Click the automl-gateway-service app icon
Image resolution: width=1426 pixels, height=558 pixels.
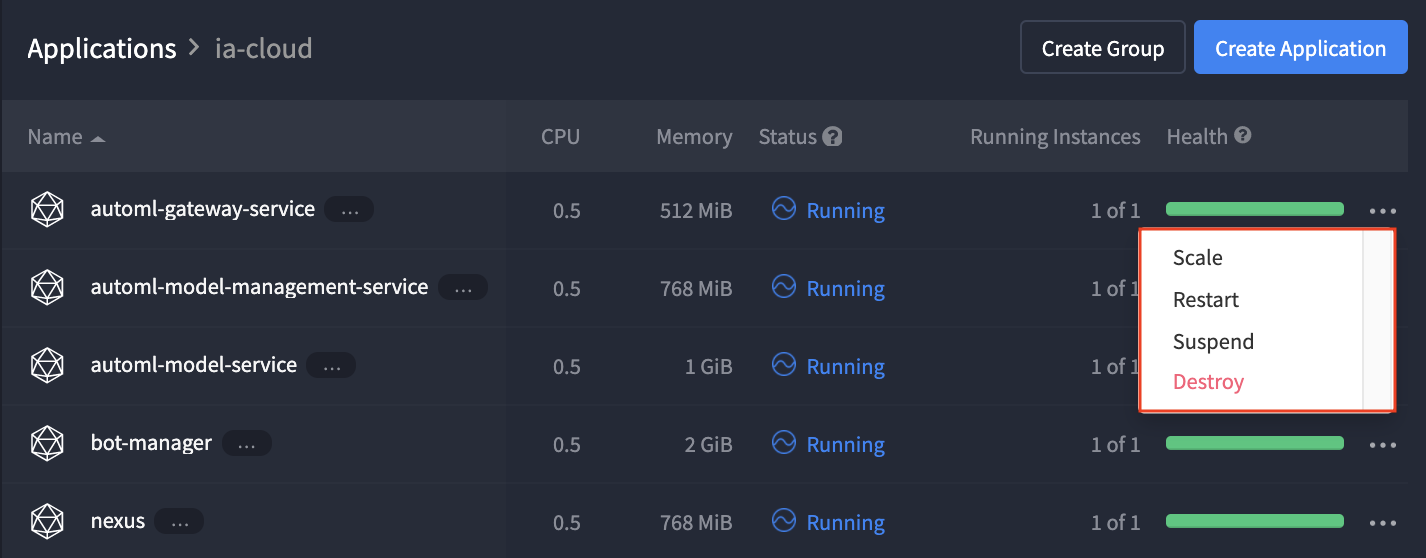coord(47,210)
